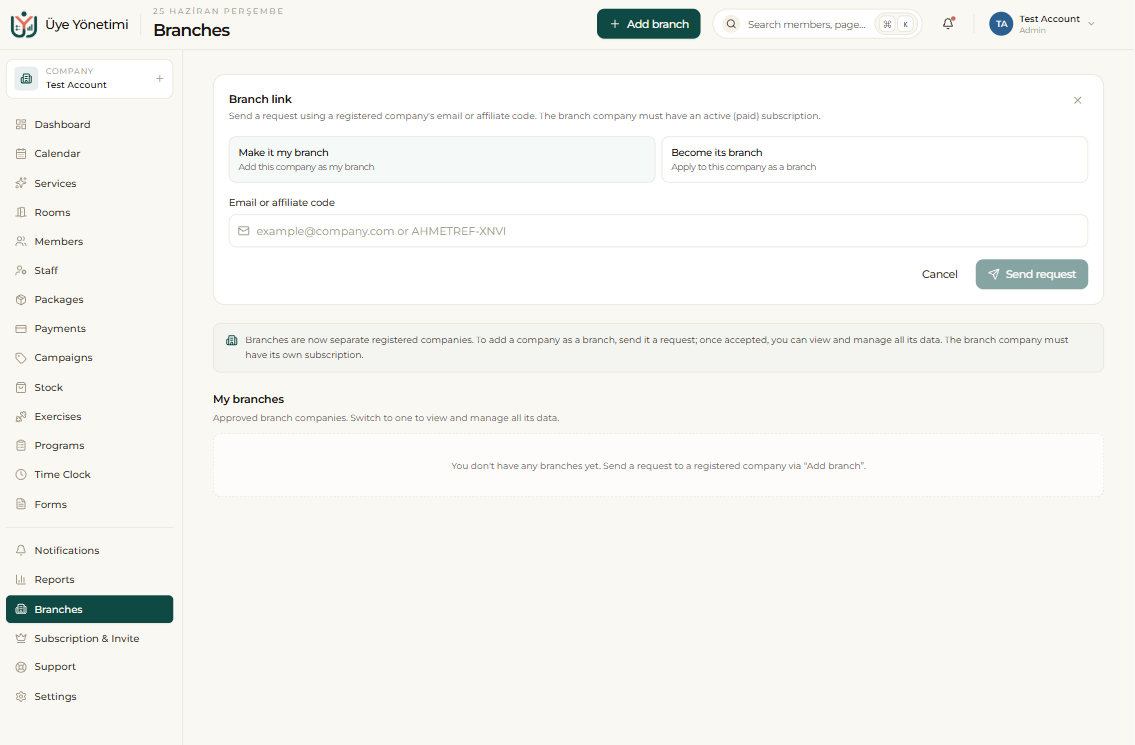Click the plus icon beside Test Account company
Viewport: 1135px width, 745px height.
tap(159, 78)
